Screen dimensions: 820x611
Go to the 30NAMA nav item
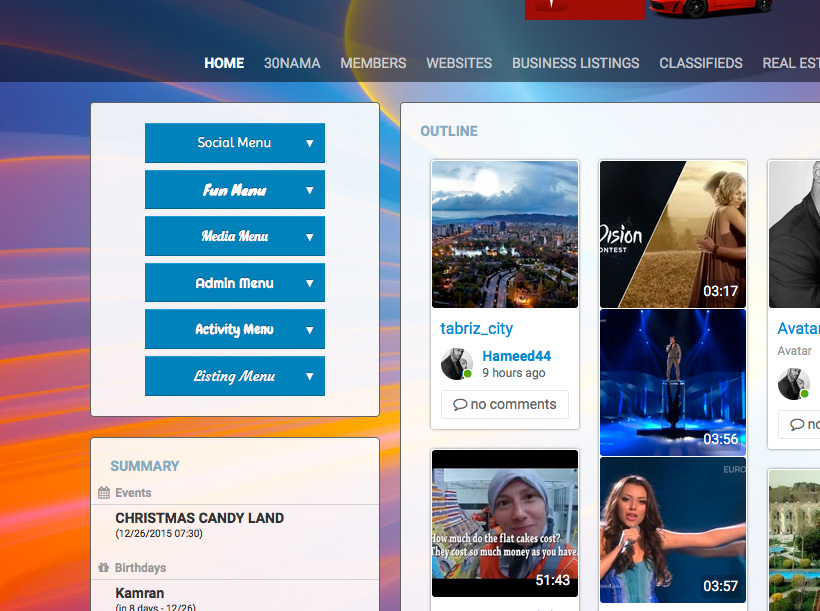pos(292,63)
